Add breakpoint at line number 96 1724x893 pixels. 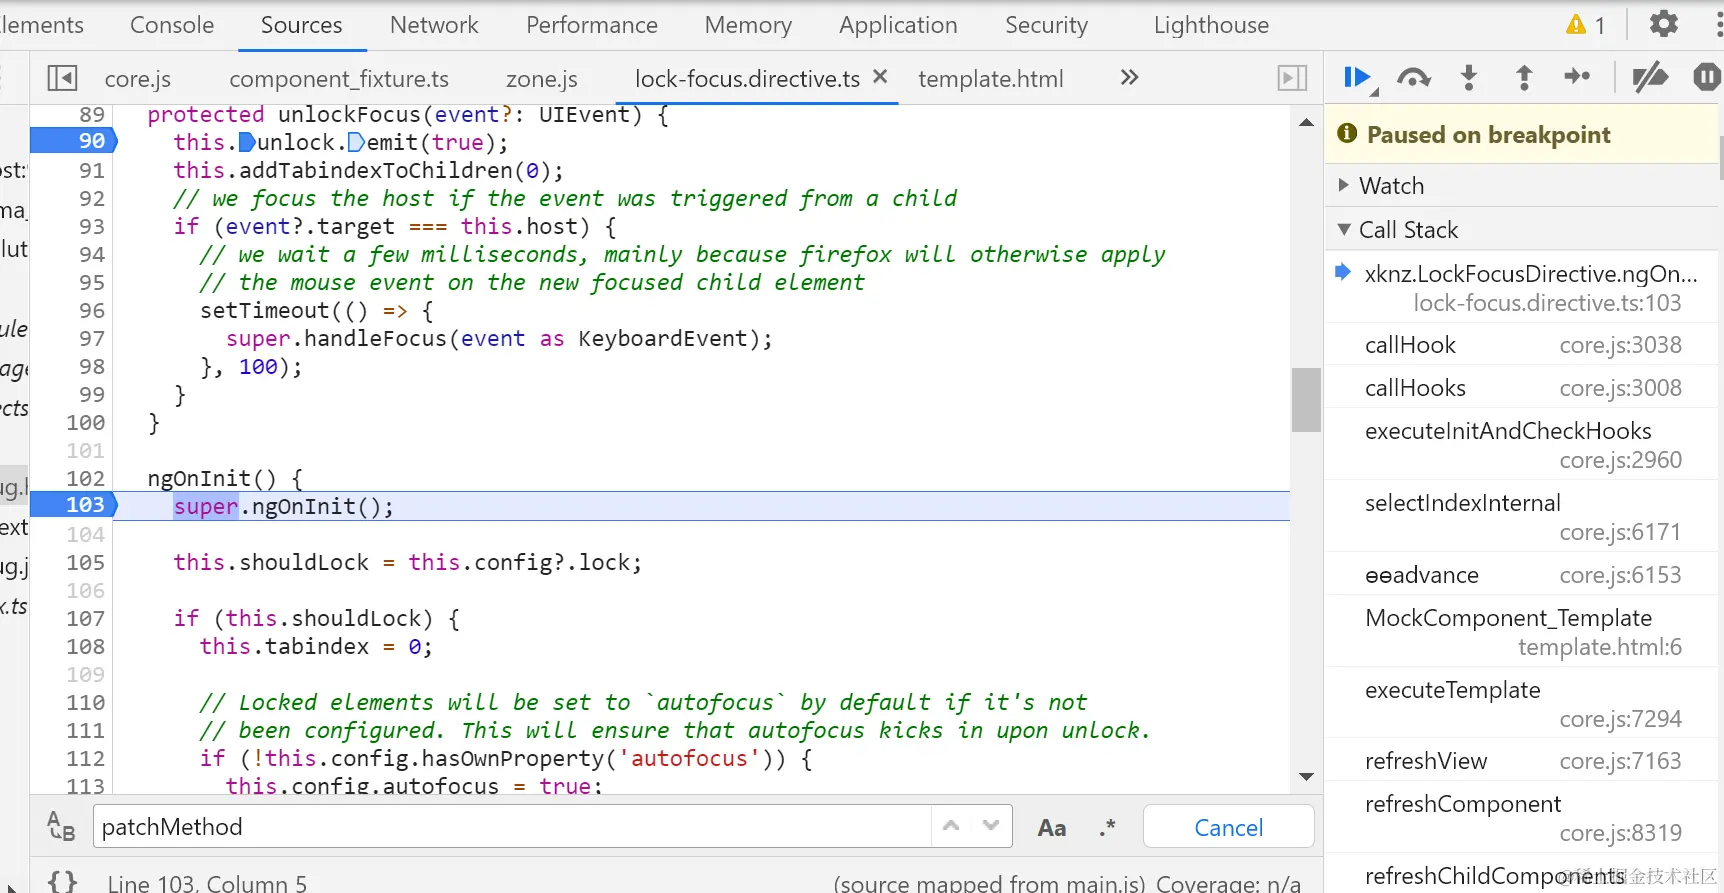pos(91,311)
